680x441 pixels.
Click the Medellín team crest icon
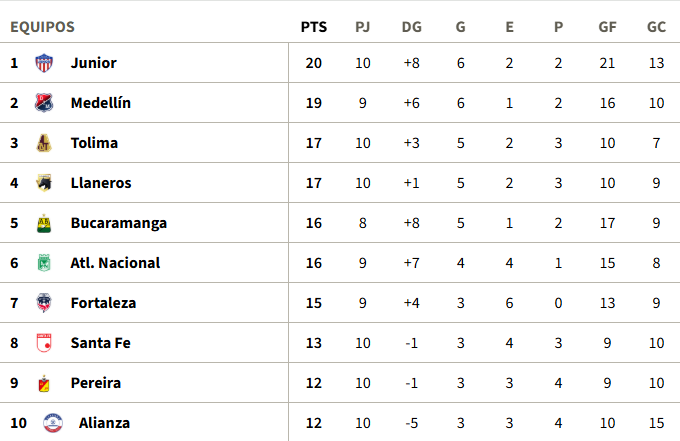44,103
